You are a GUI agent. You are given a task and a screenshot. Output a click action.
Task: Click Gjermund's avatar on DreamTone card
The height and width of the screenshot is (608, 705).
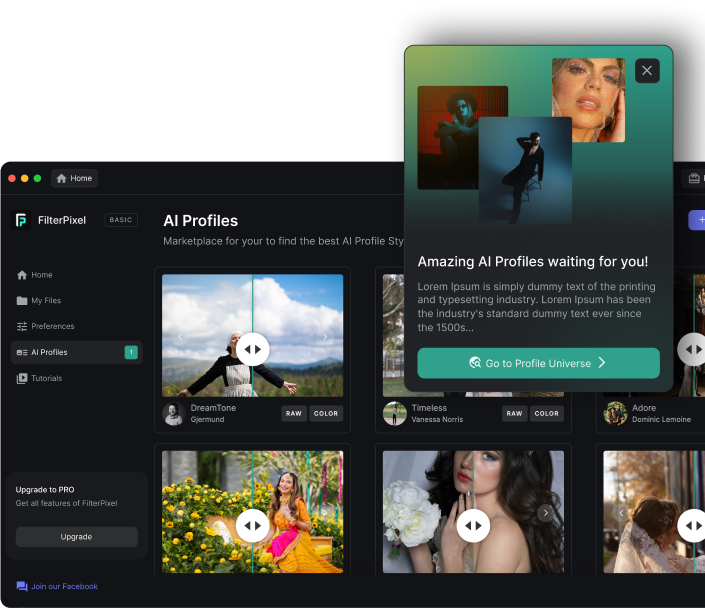pyautogui.click(x=174, y=413)
